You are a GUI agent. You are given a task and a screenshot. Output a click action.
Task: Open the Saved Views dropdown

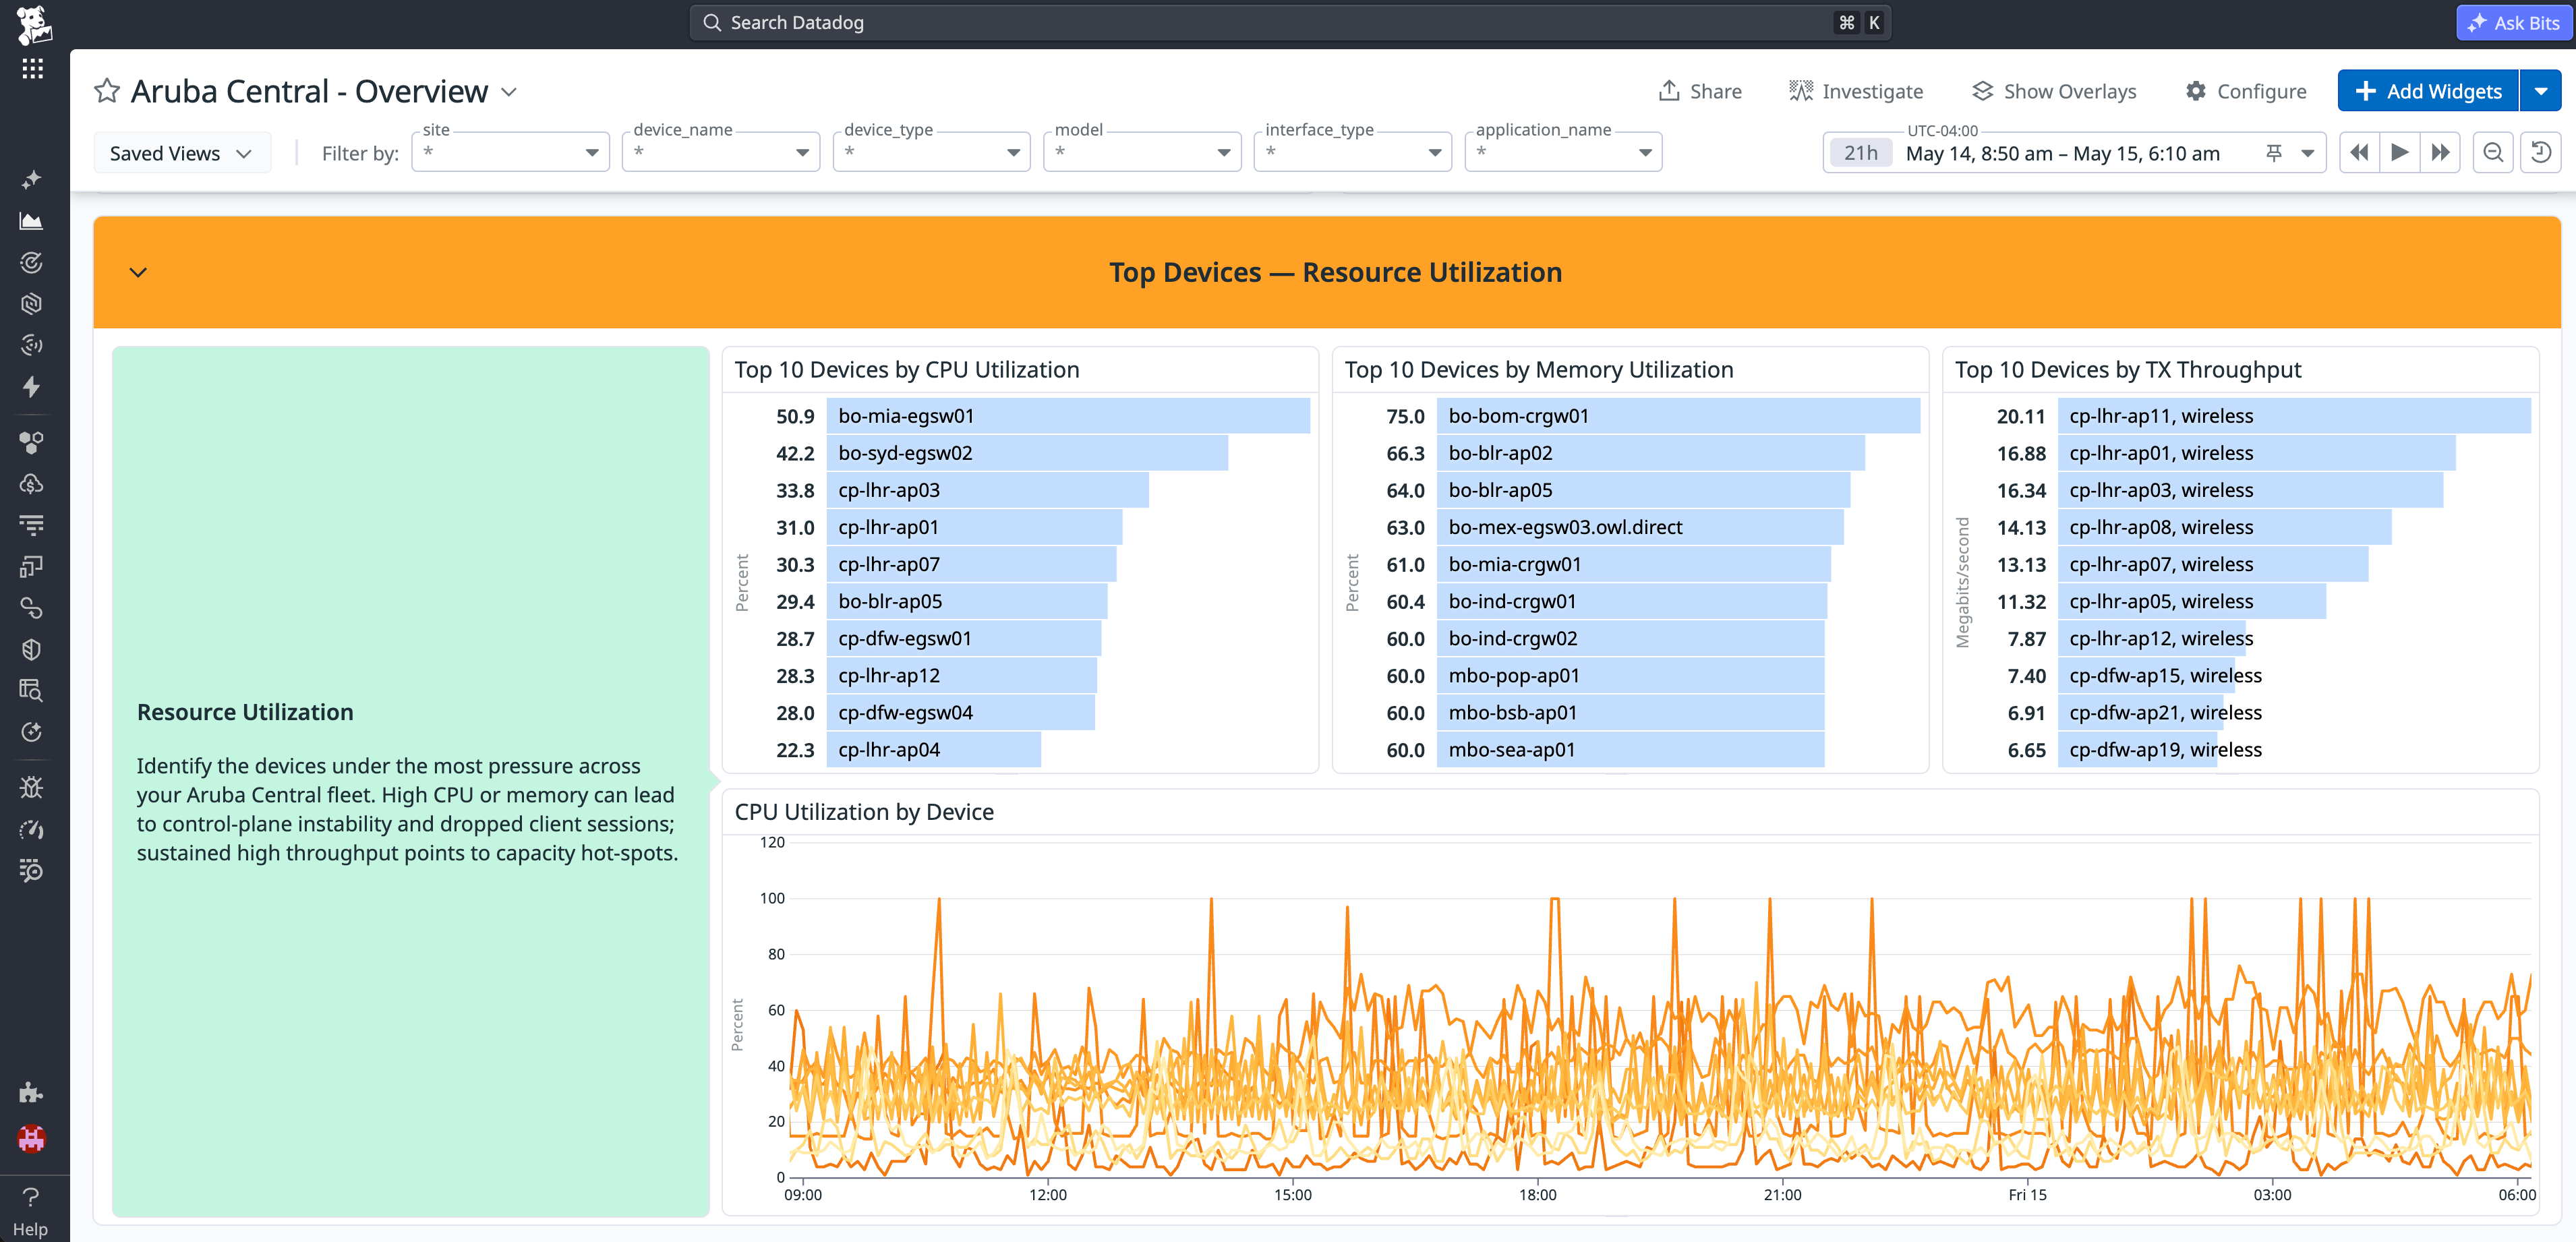pos(181,153)
